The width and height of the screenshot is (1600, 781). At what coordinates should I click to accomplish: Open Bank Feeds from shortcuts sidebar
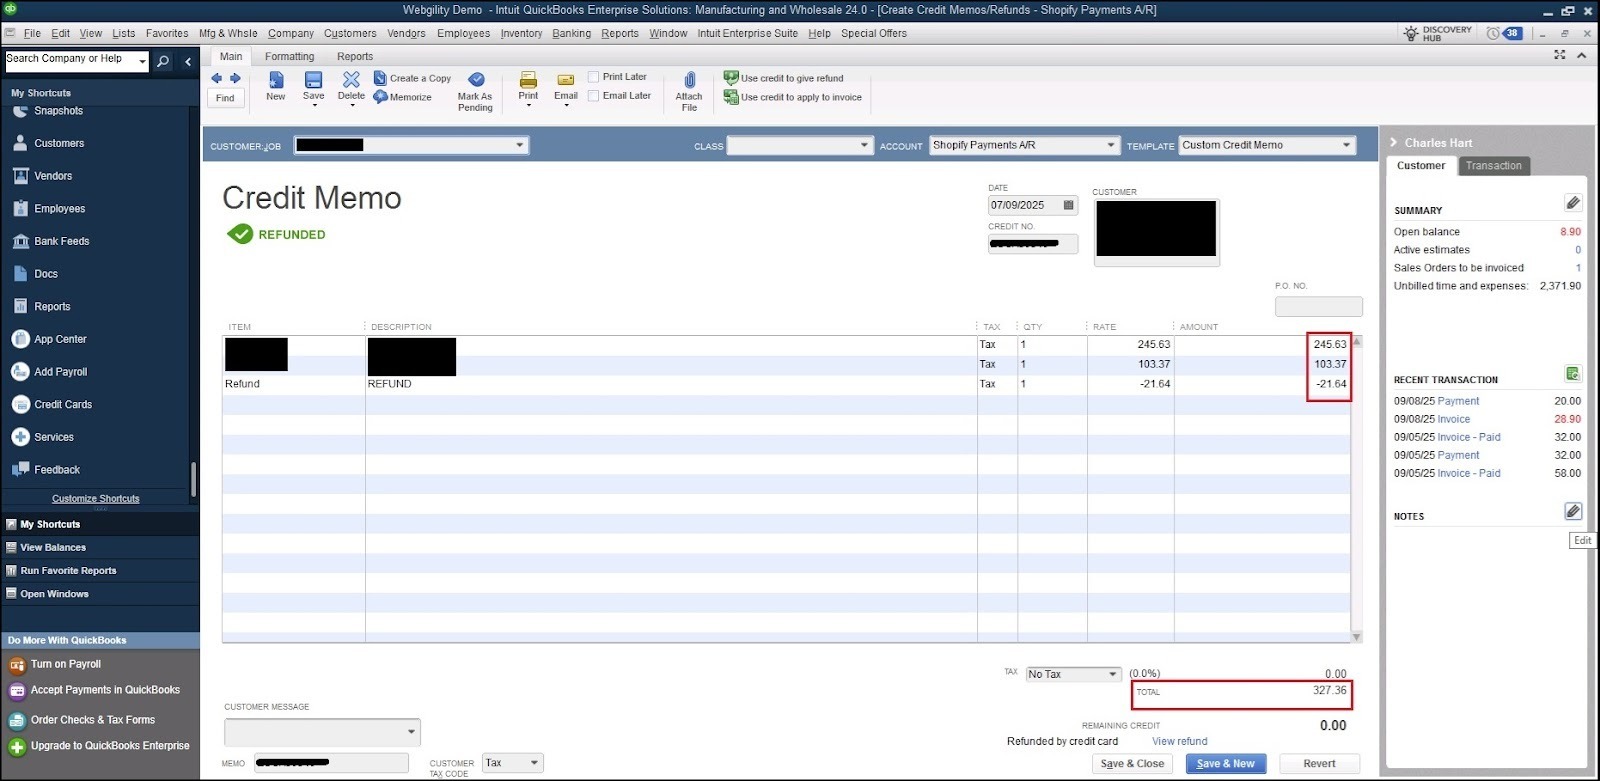coord(61,241)
